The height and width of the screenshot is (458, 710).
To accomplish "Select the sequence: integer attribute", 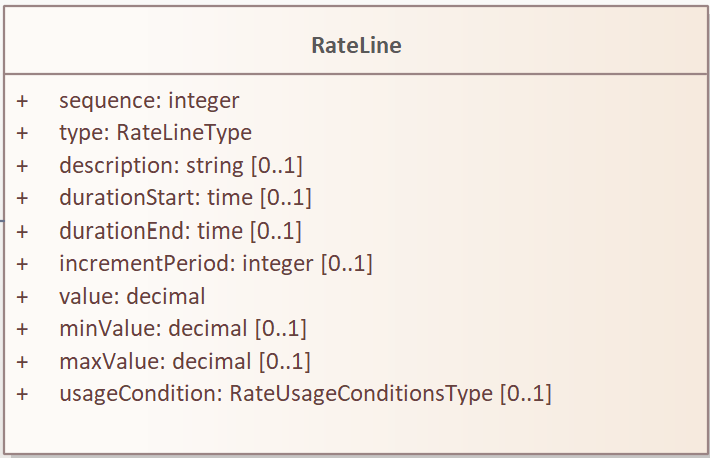I will coord(149,100).
